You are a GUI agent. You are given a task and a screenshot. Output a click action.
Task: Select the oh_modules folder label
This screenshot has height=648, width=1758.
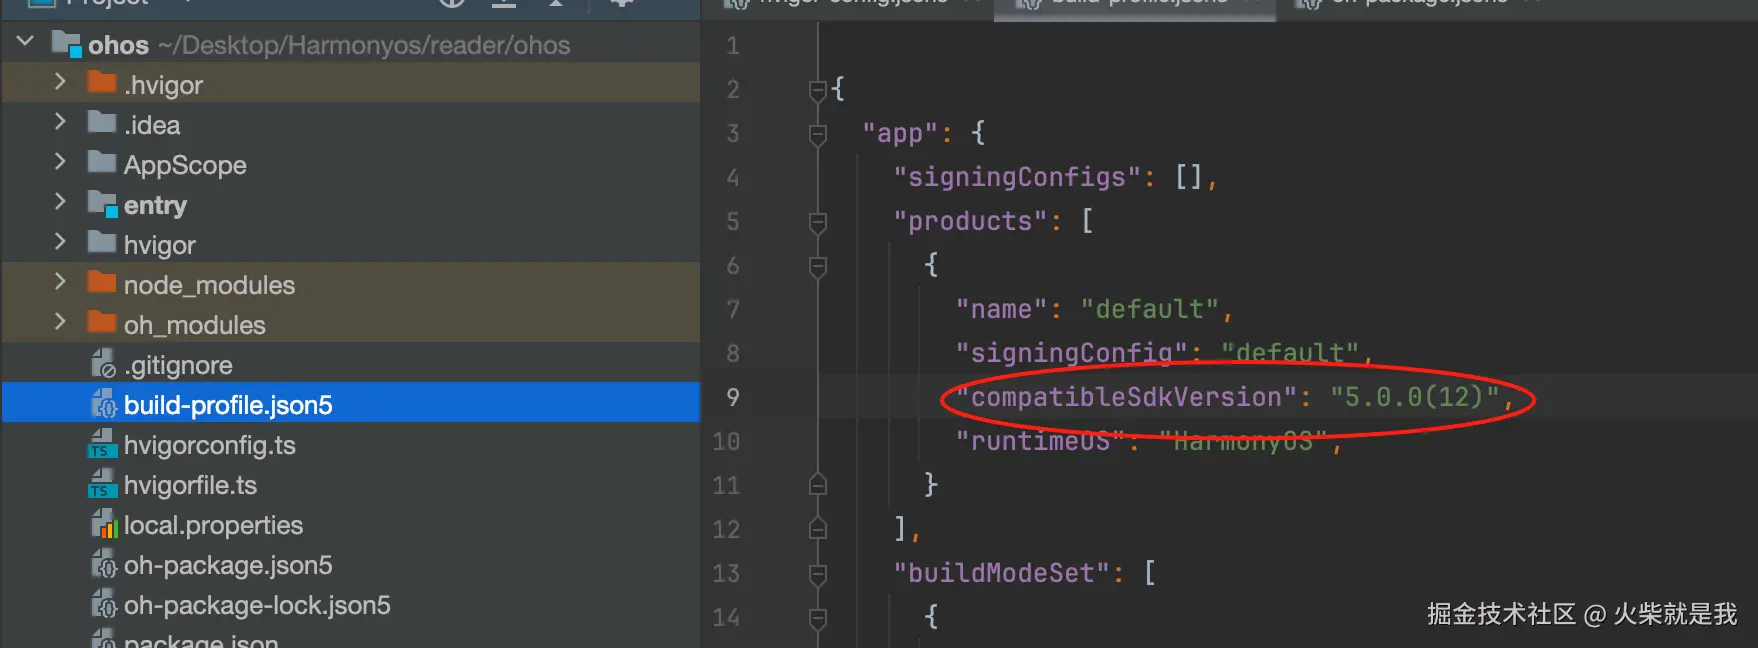coord(194,325)
